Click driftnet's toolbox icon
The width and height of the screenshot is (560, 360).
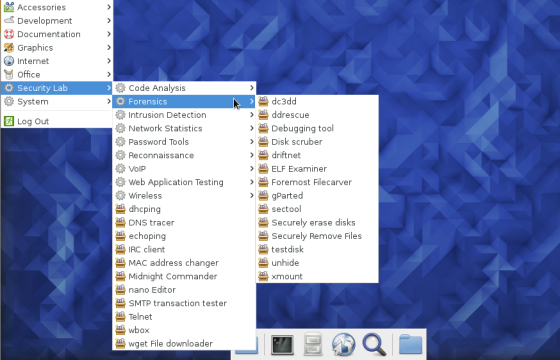pyautogui.click(x=263, y=155)
